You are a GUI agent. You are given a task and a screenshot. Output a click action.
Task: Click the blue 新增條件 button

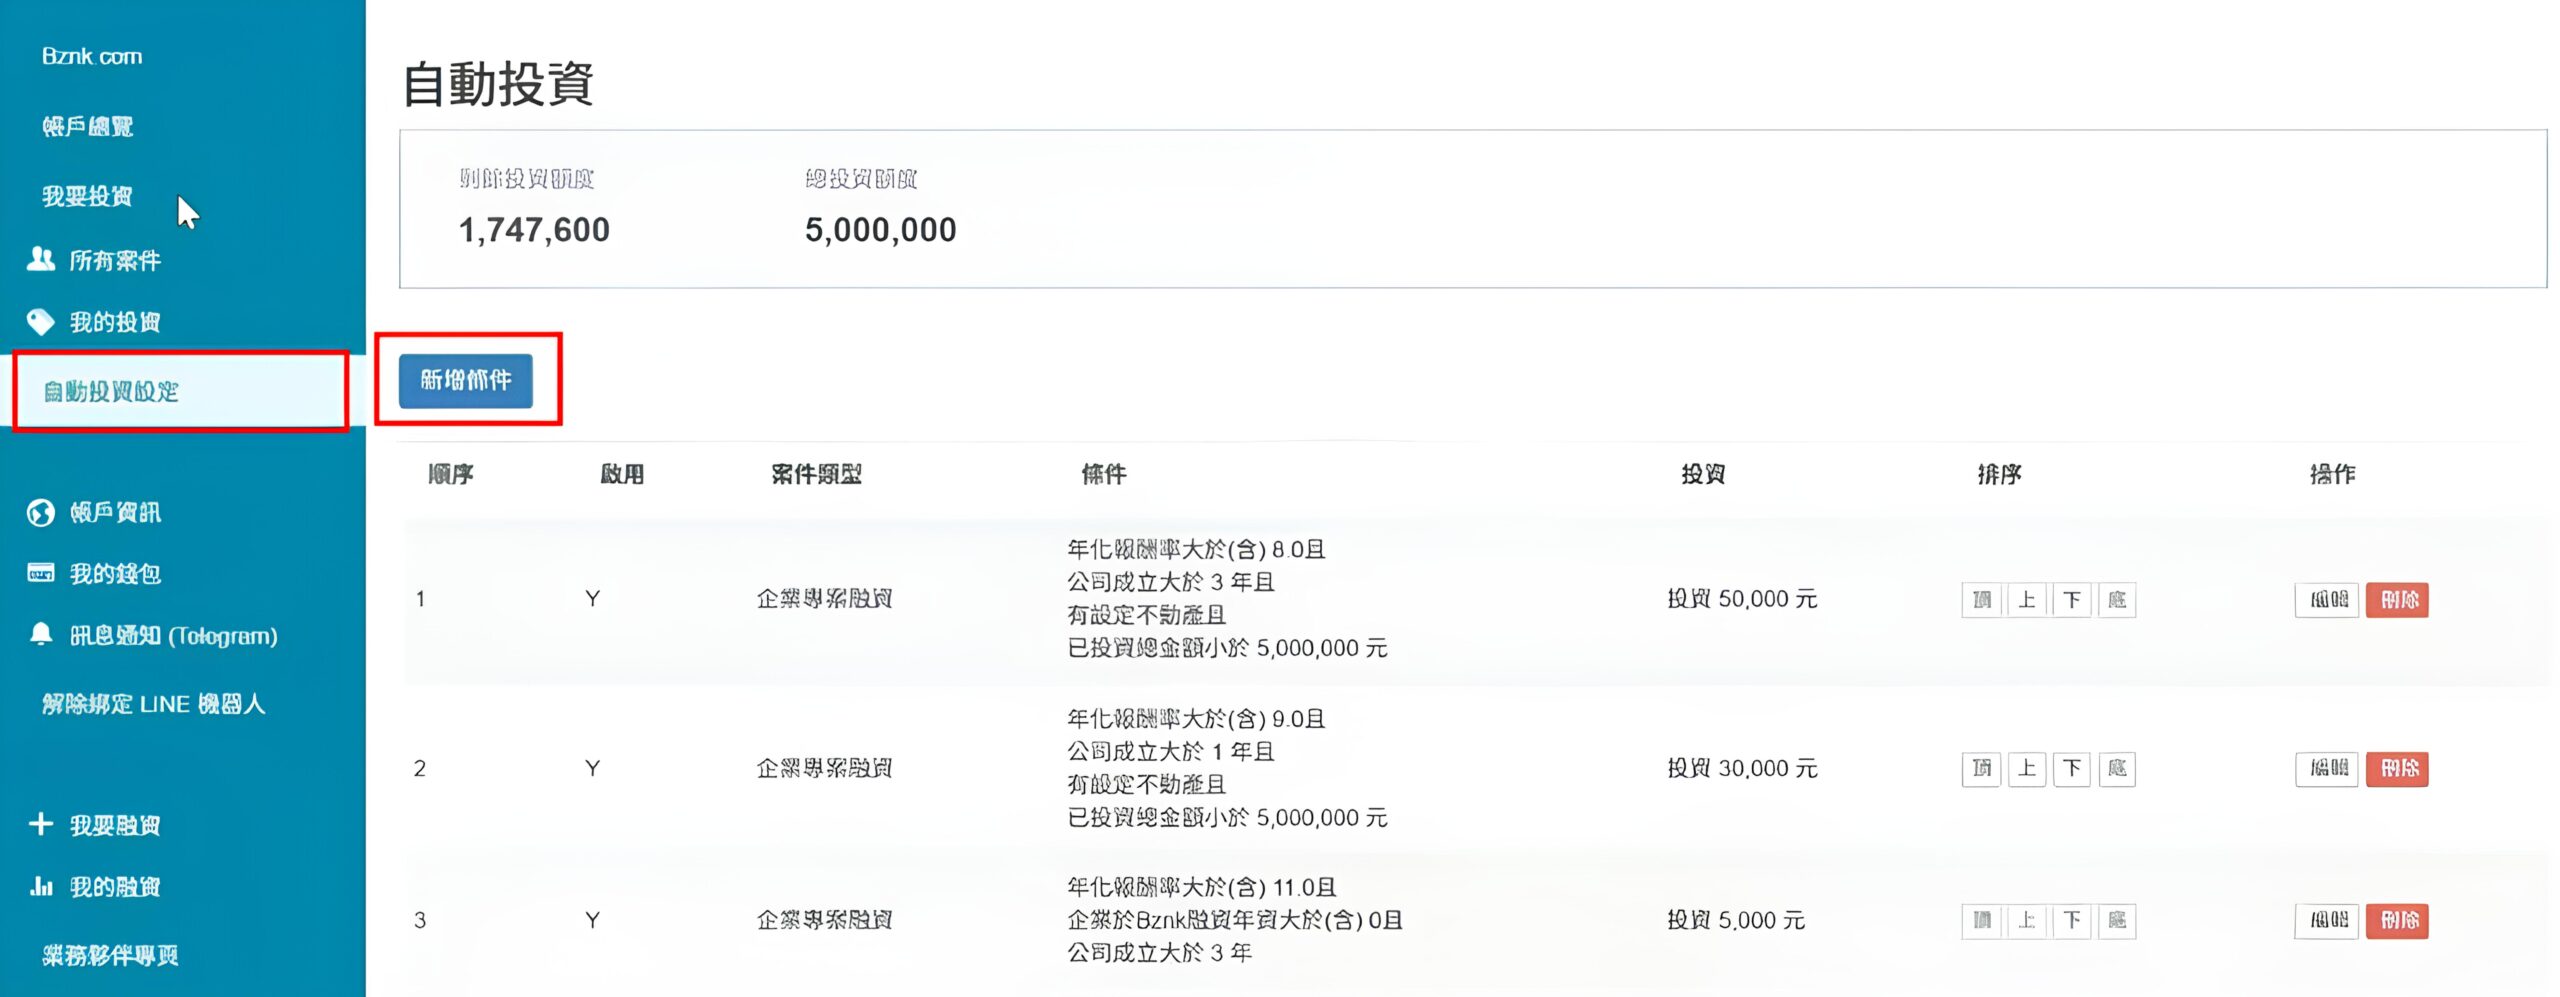coord(466,380)
